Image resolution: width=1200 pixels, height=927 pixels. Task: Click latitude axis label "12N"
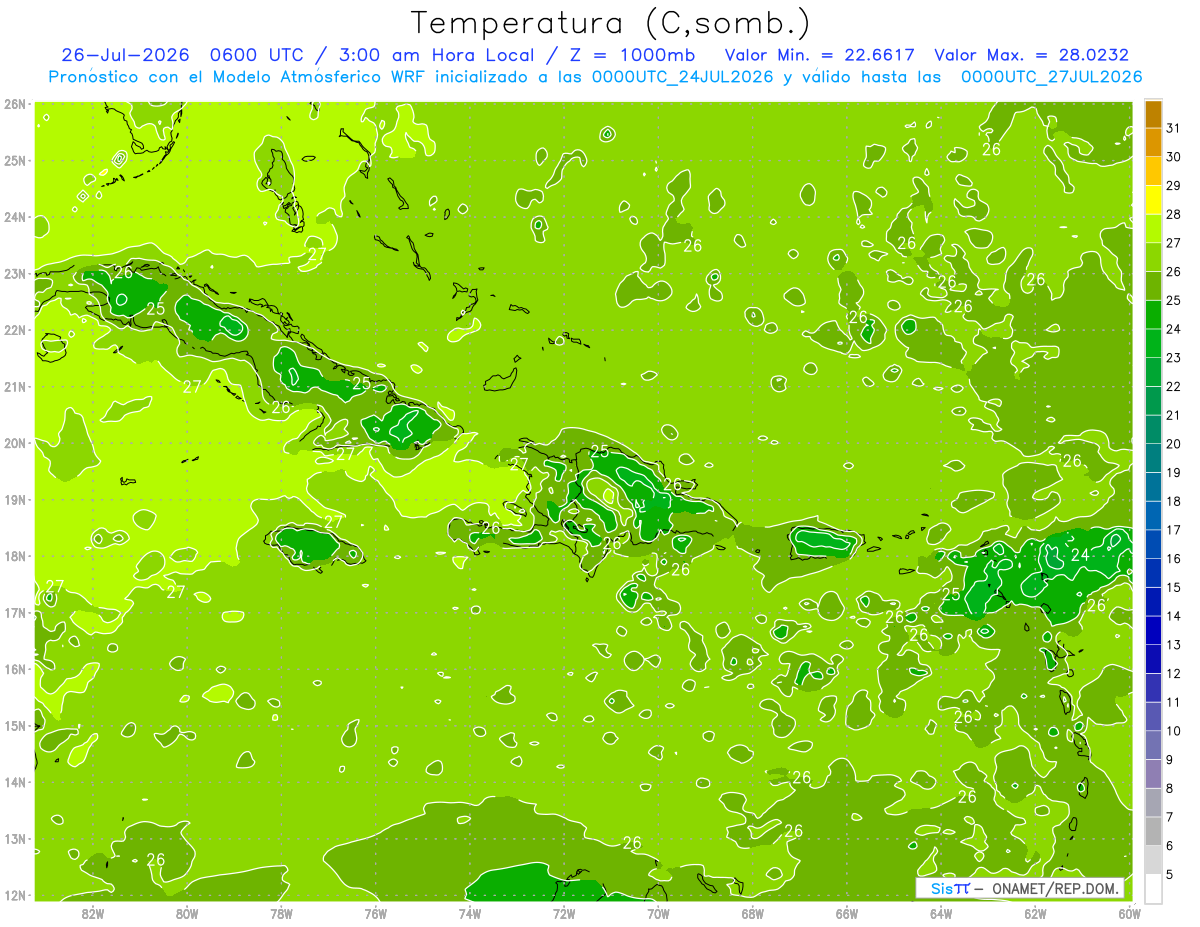[15, 895]
